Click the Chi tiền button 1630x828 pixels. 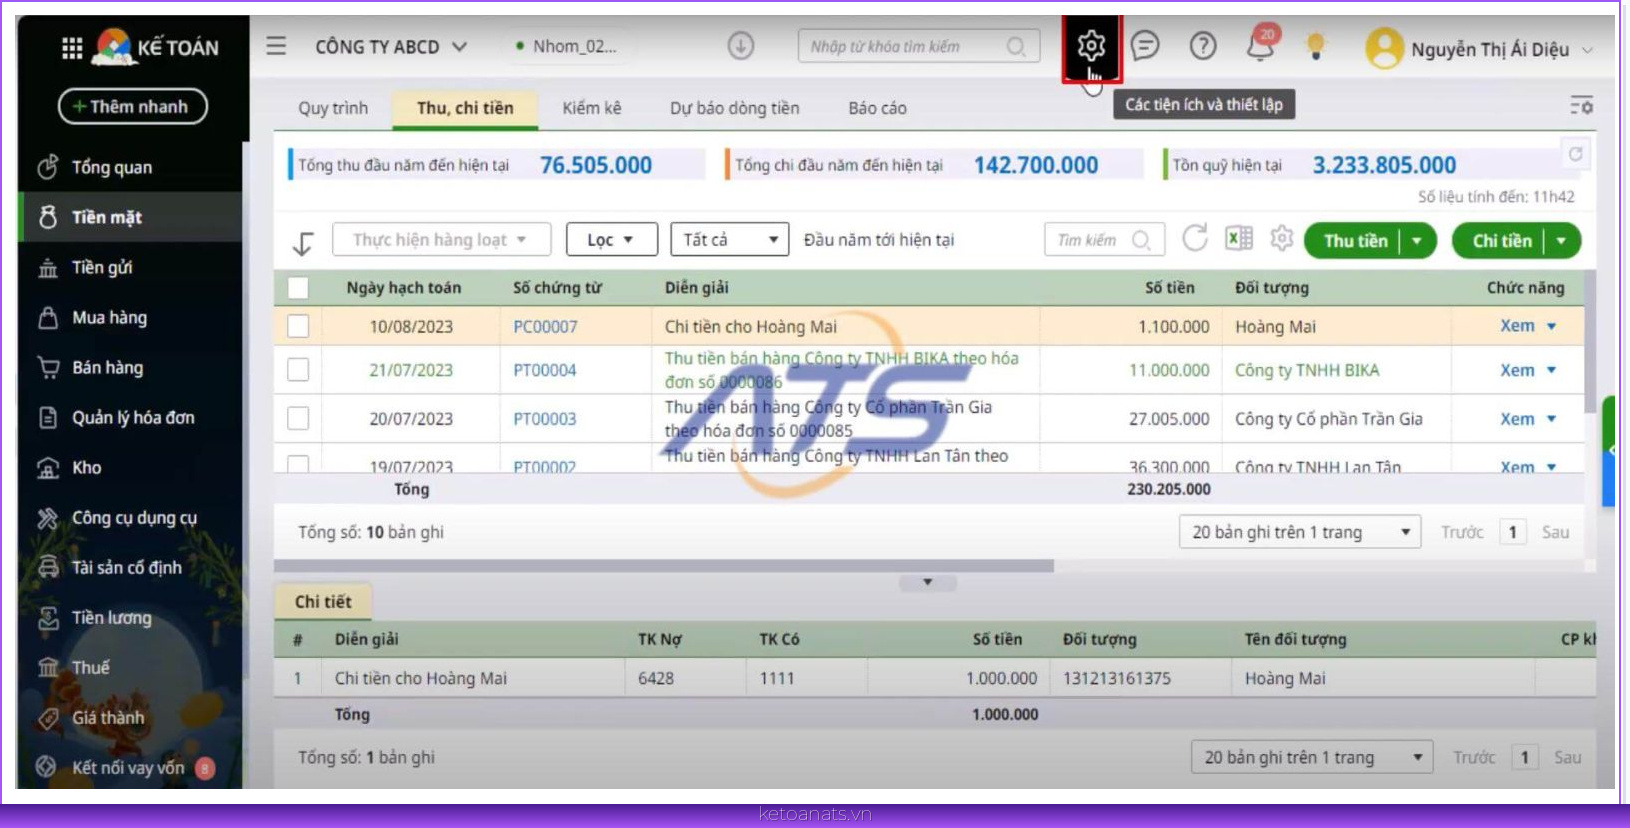click(1501, 241)
